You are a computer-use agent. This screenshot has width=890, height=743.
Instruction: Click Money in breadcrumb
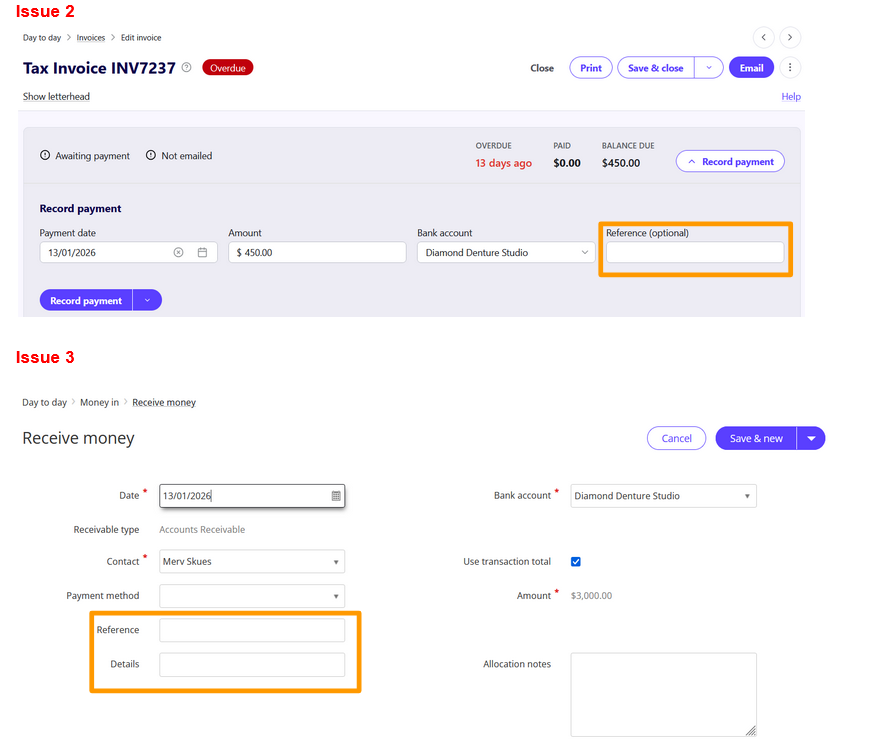99,402
